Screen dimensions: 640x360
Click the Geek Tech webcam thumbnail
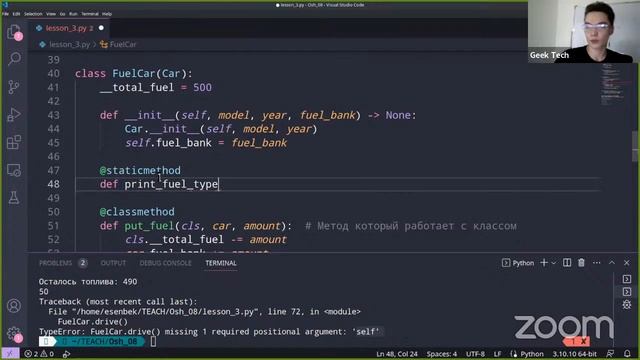tap(584, 31)
